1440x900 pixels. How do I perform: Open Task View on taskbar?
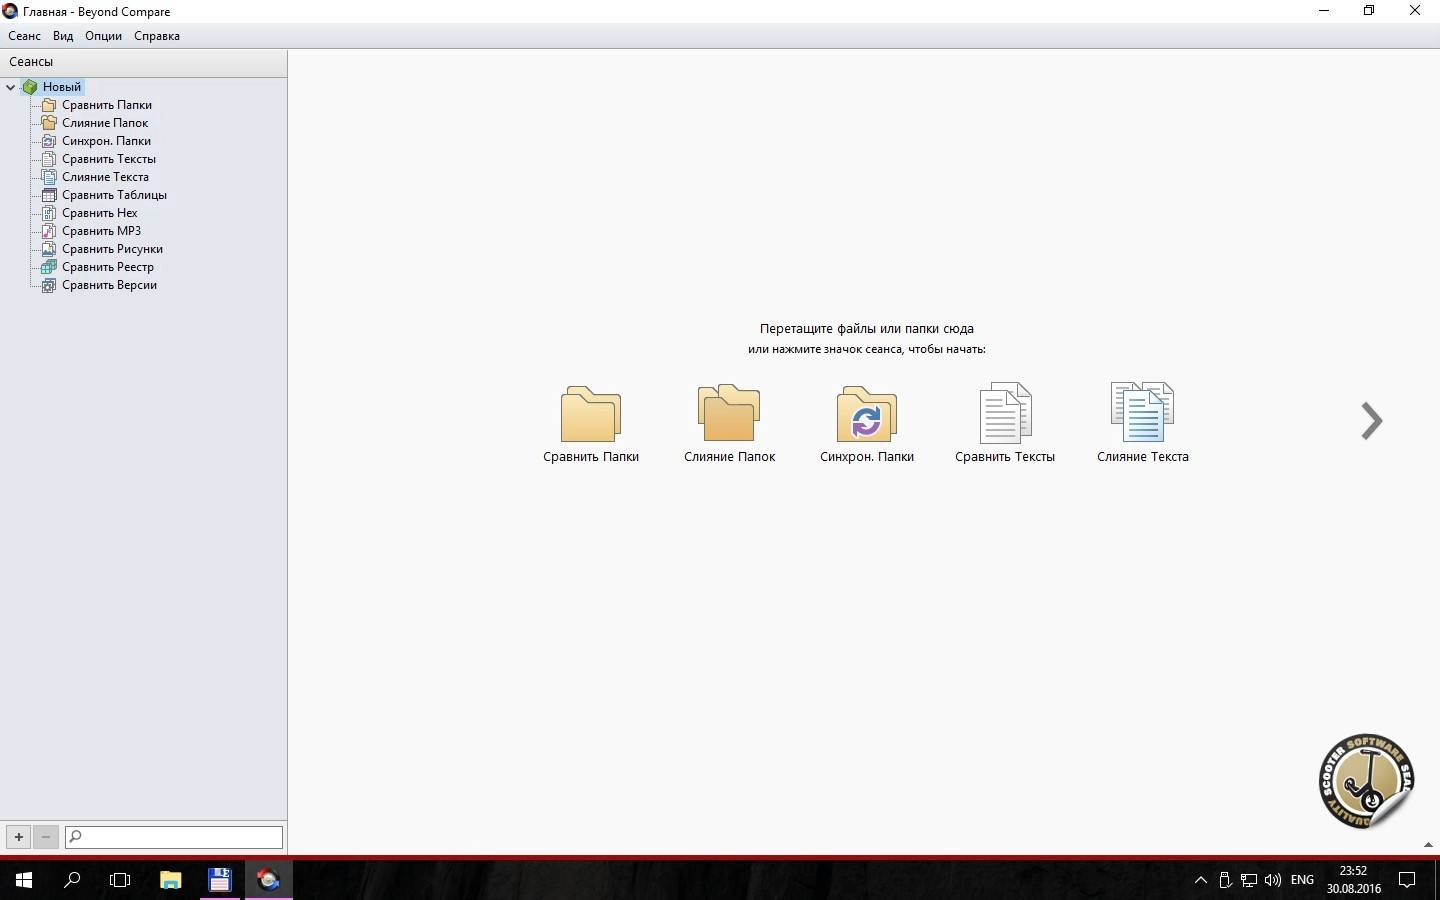tap(120, 880)
